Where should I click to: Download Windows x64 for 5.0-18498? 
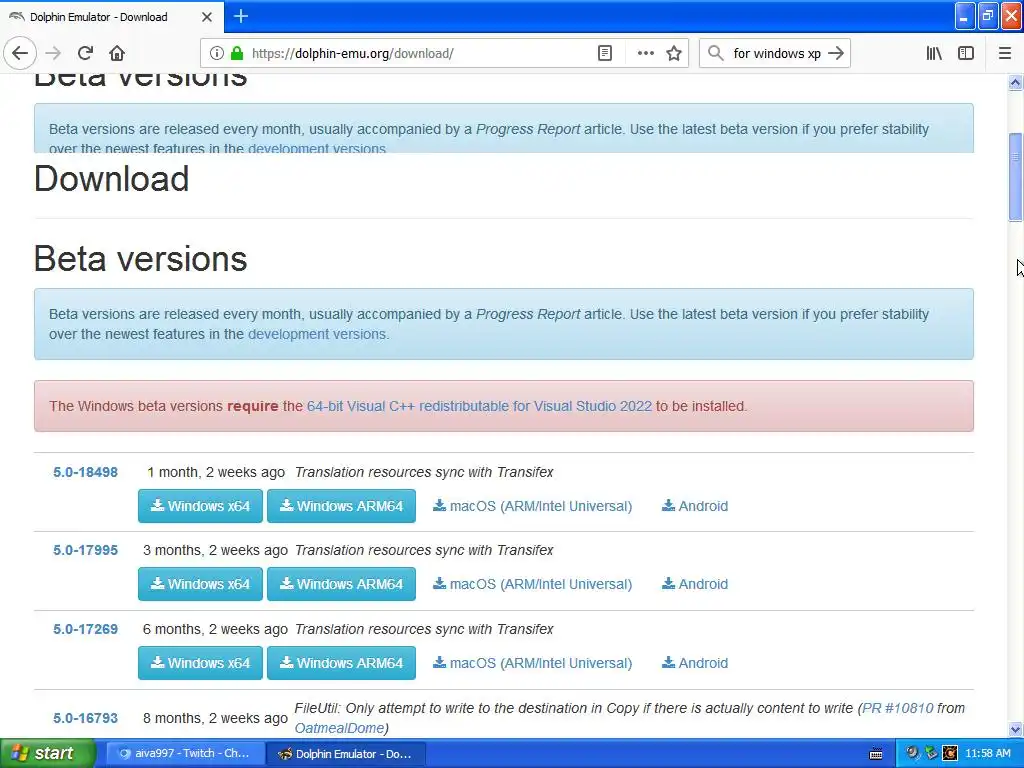pyautogui.click(x=200, y=506)
